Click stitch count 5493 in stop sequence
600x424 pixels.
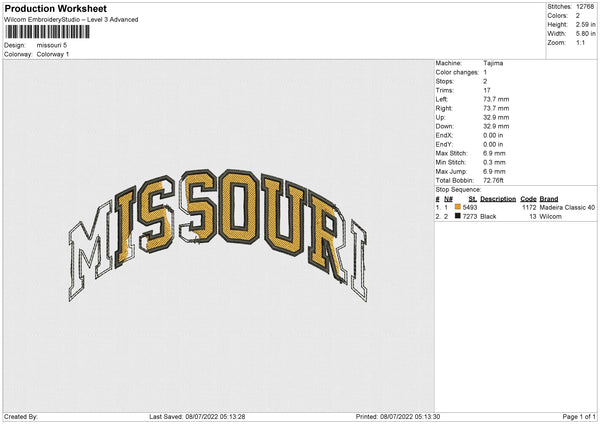(x=470, y=207)
